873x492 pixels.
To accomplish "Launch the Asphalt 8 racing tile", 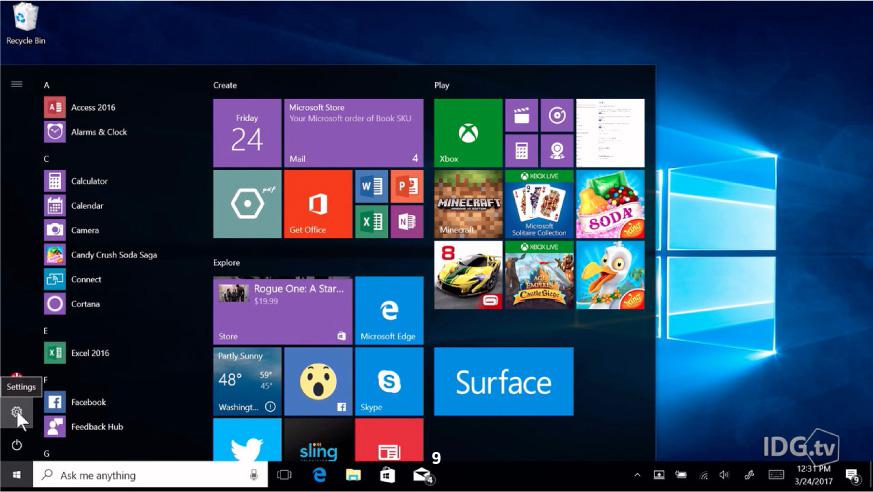I will (x=468, y=275).
